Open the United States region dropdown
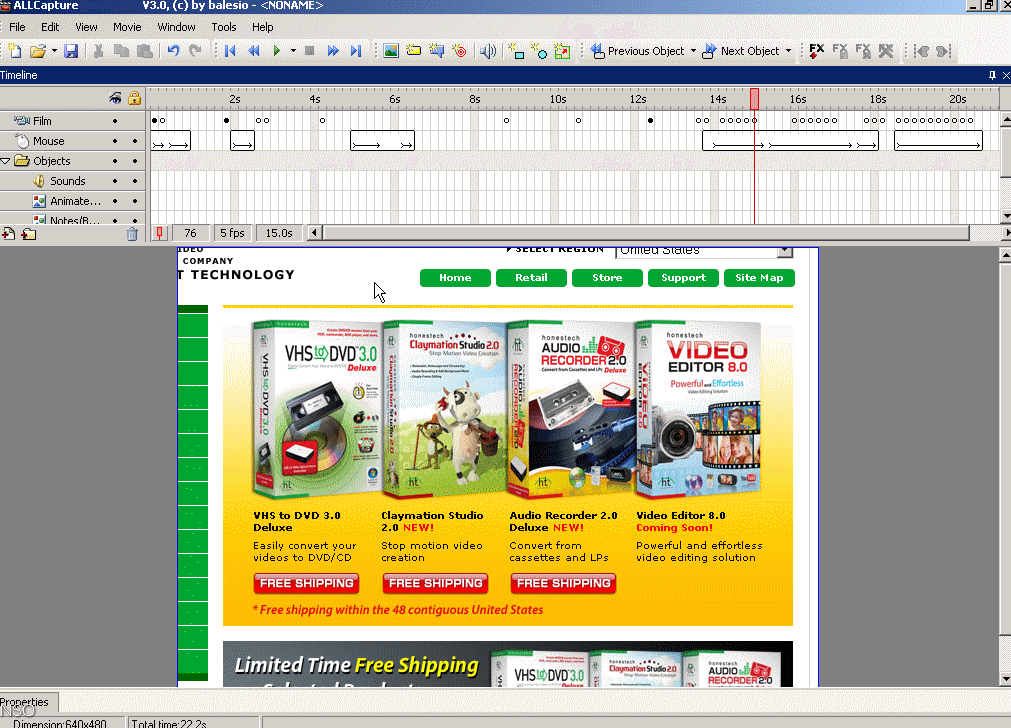 point(785,251)
